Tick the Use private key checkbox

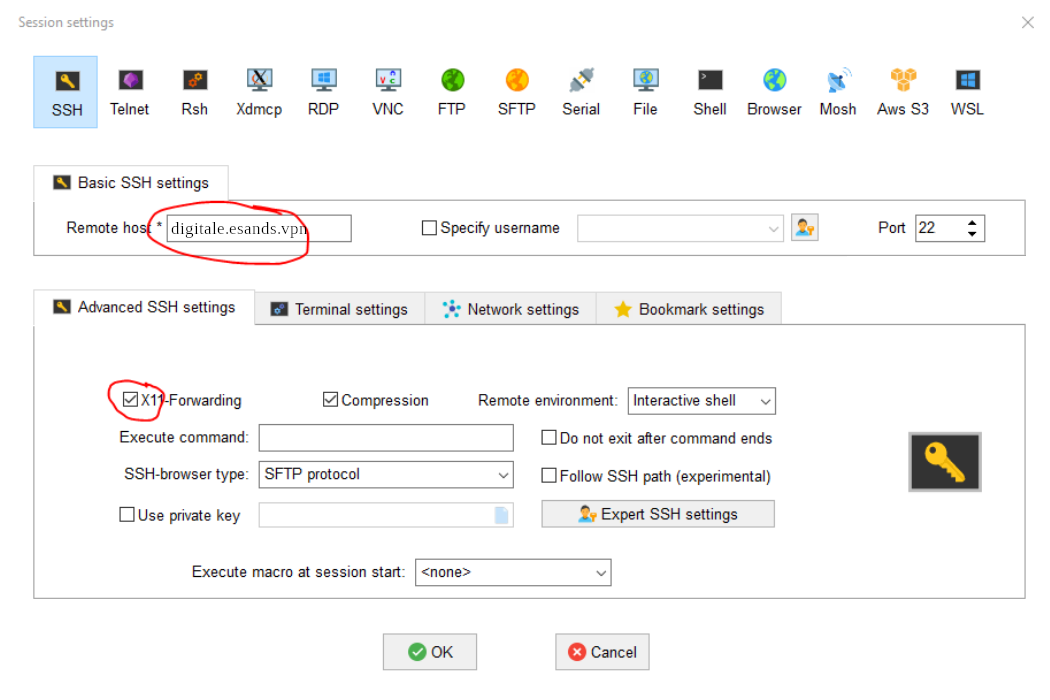[127, 515]
